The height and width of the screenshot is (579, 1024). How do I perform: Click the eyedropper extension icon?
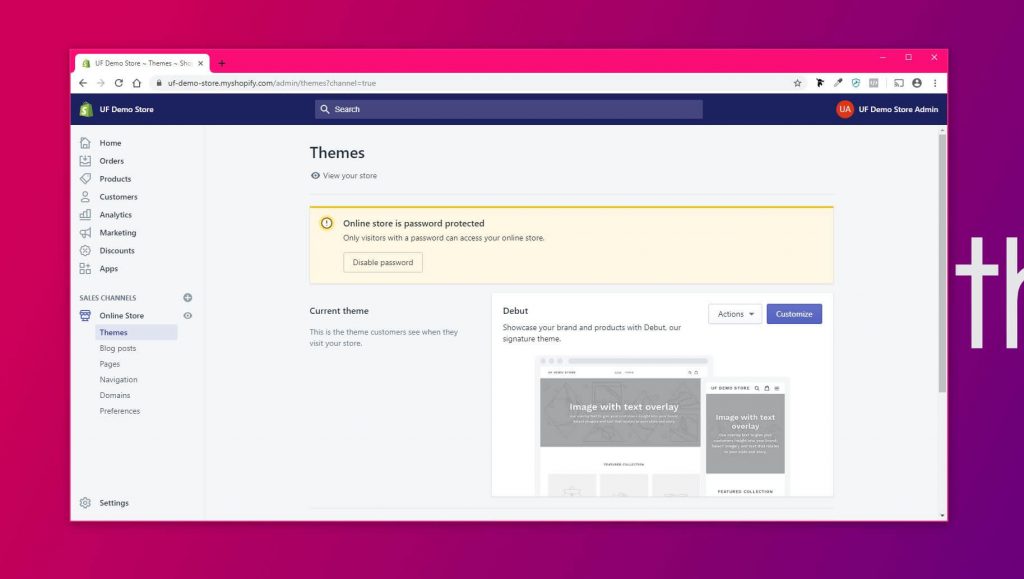pos(838,83)
